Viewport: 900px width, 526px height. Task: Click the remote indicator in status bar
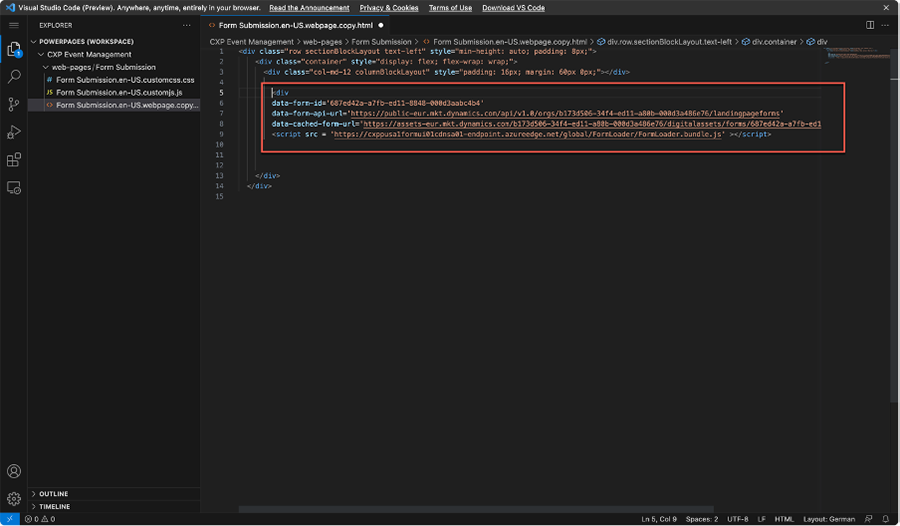click(x=10, y=519)
